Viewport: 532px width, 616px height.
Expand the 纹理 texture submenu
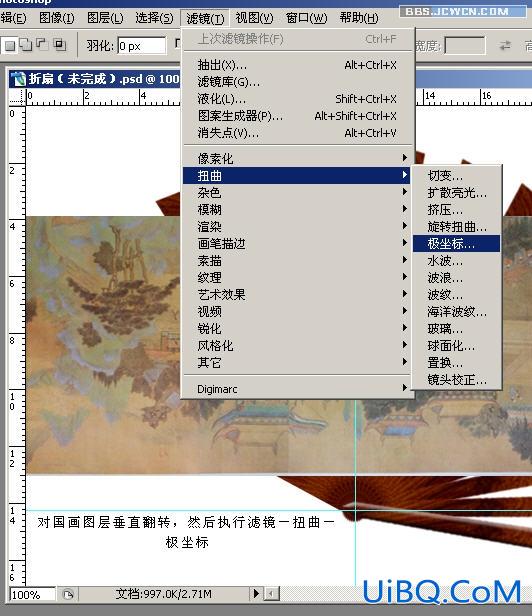point(297,277)
